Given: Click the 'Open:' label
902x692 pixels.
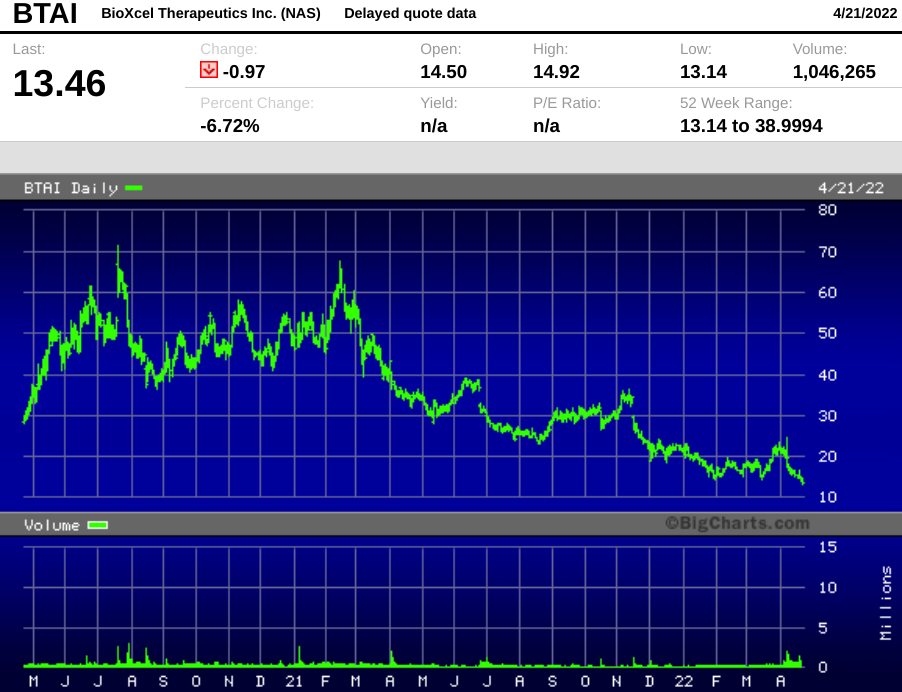Looking at the screenshot, I should click(x=440, y=49).
